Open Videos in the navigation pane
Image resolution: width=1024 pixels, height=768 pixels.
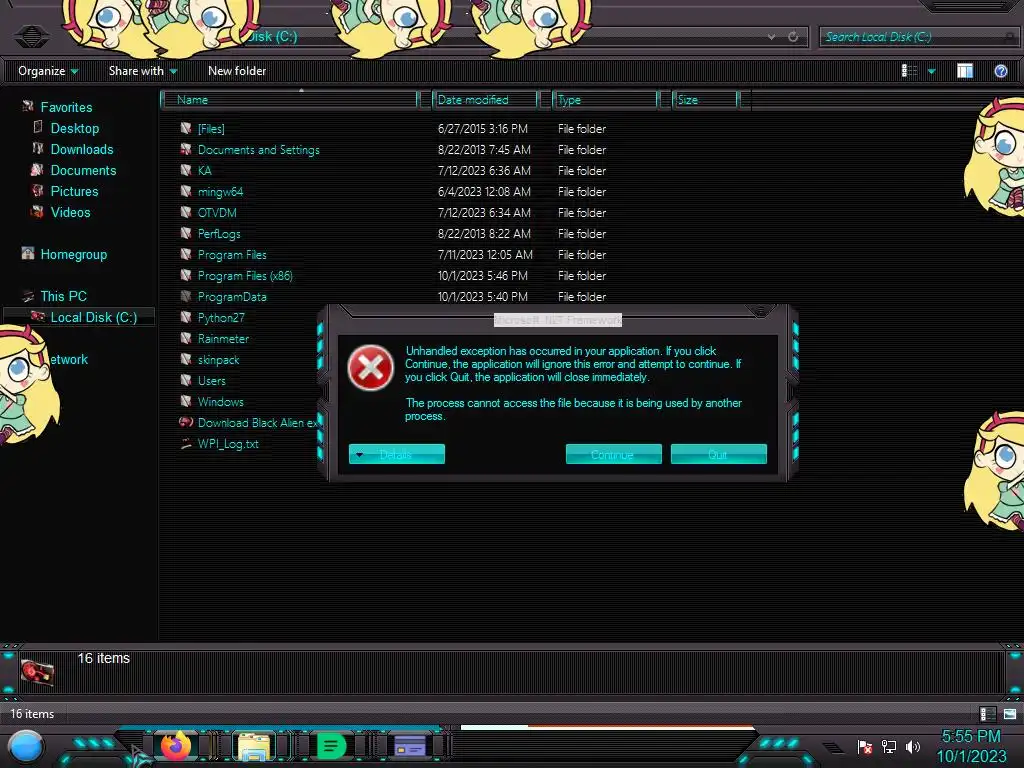[x=71, y=212]
